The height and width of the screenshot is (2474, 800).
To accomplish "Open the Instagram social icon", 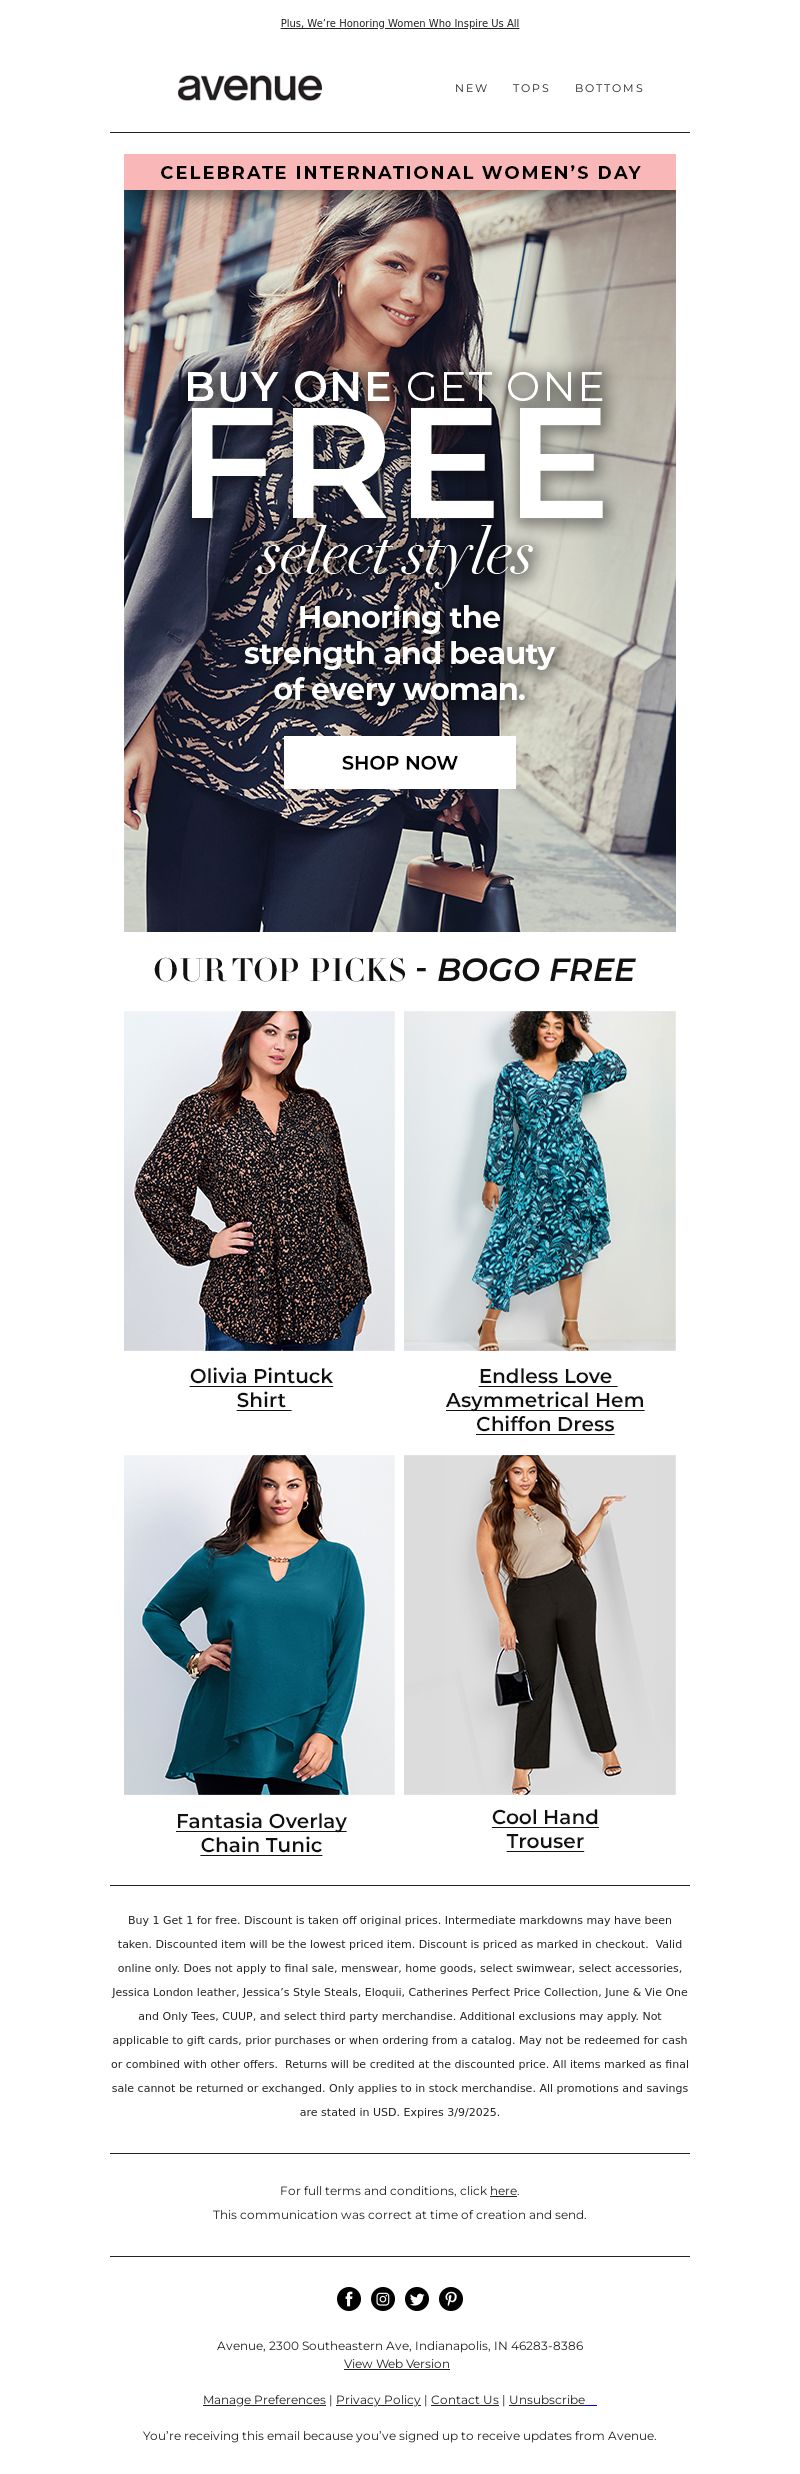I will coord(383,2299).
